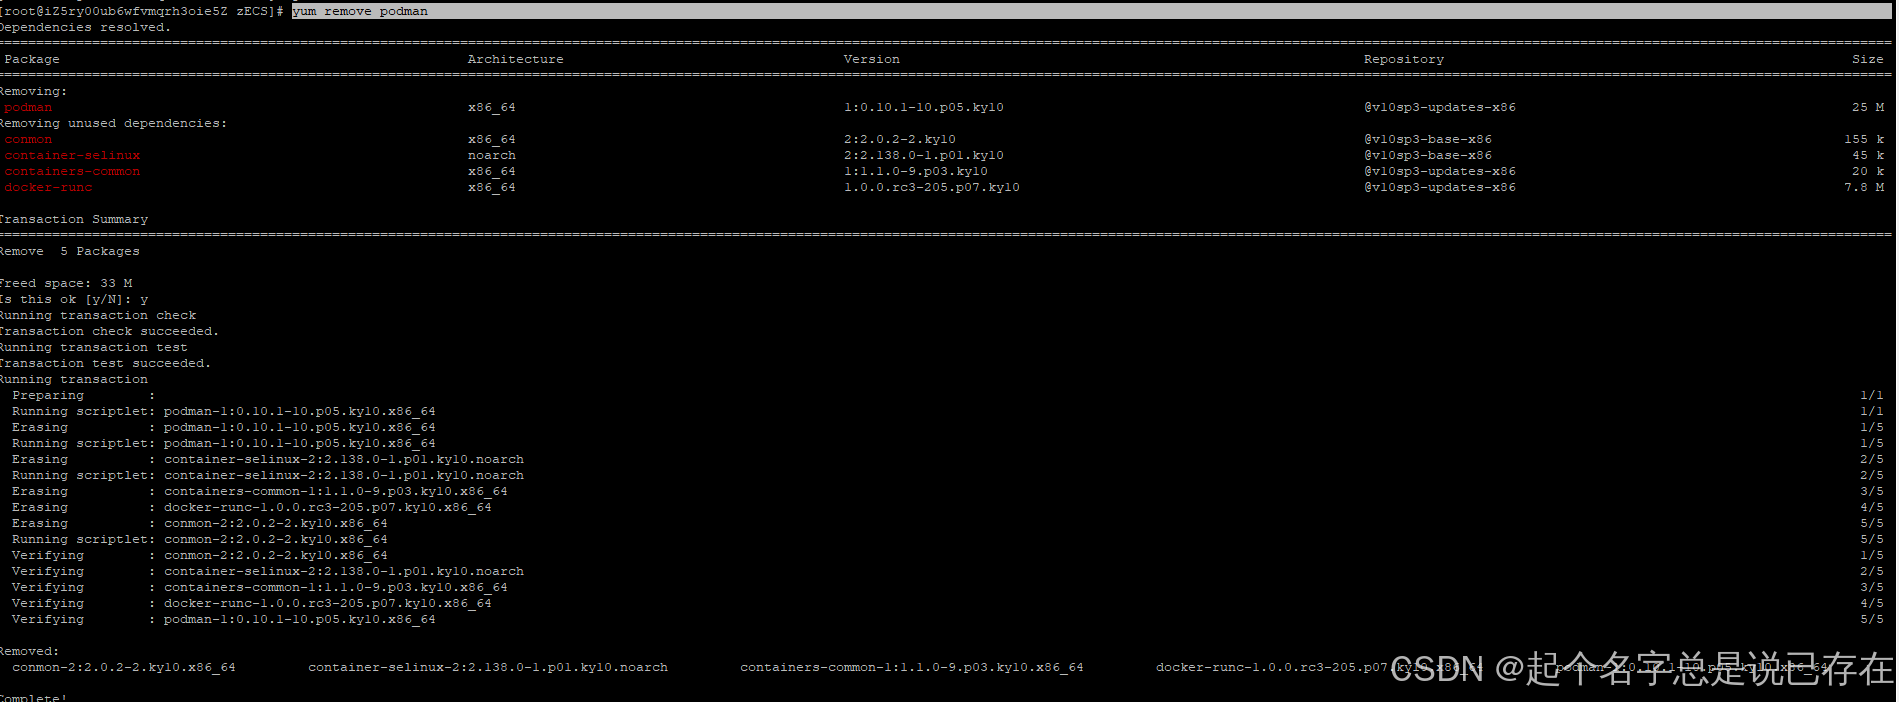Image resolution: width=1899 pixels, height=702 pixels.
Task: Click the red 'container-selinux' package name
Action: point(72,155)
